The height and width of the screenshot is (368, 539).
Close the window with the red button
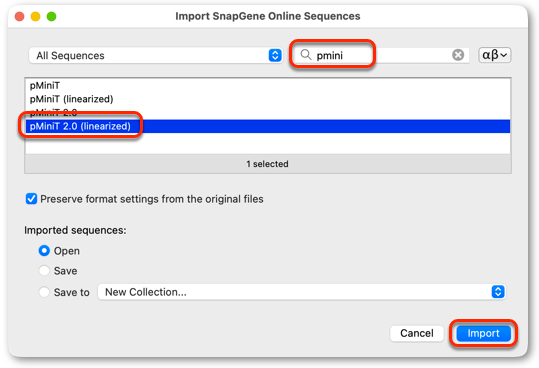coord(20,16)
